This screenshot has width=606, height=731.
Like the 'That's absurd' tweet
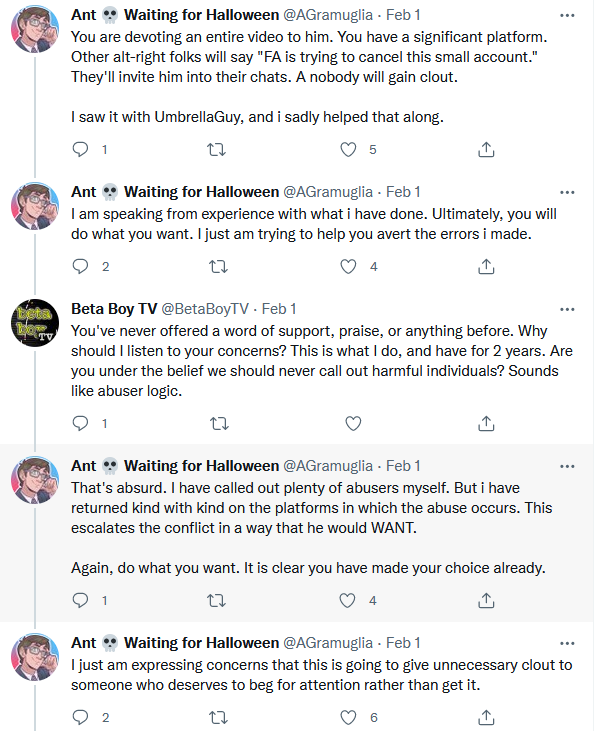[x=348, y=600]
